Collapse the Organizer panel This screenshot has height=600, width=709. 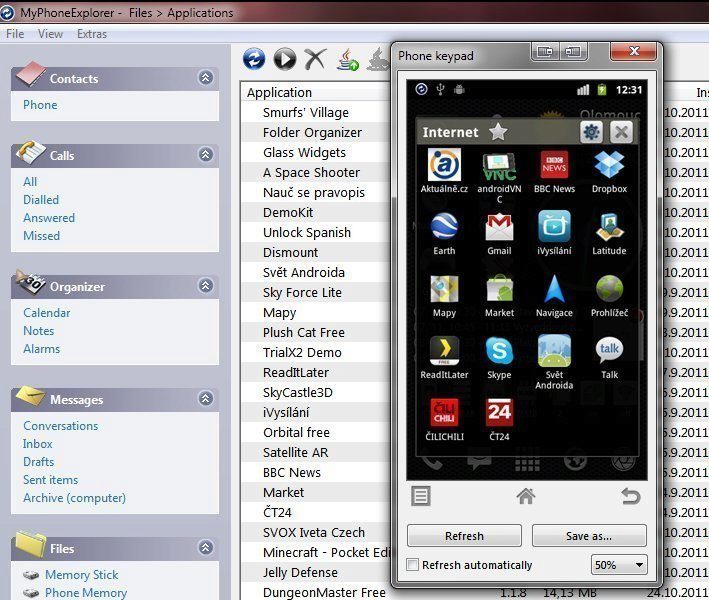pyautogui.click(x=205, y=286)
